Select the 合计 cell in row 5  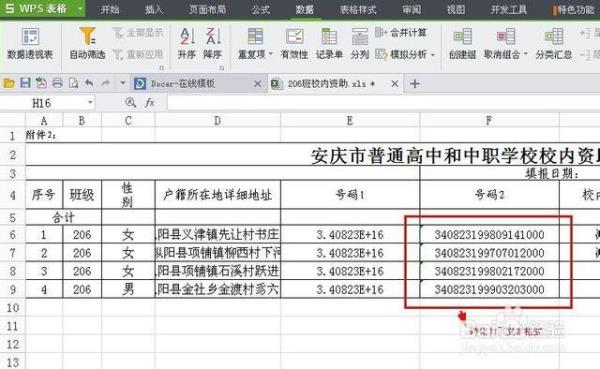[64, 217]
